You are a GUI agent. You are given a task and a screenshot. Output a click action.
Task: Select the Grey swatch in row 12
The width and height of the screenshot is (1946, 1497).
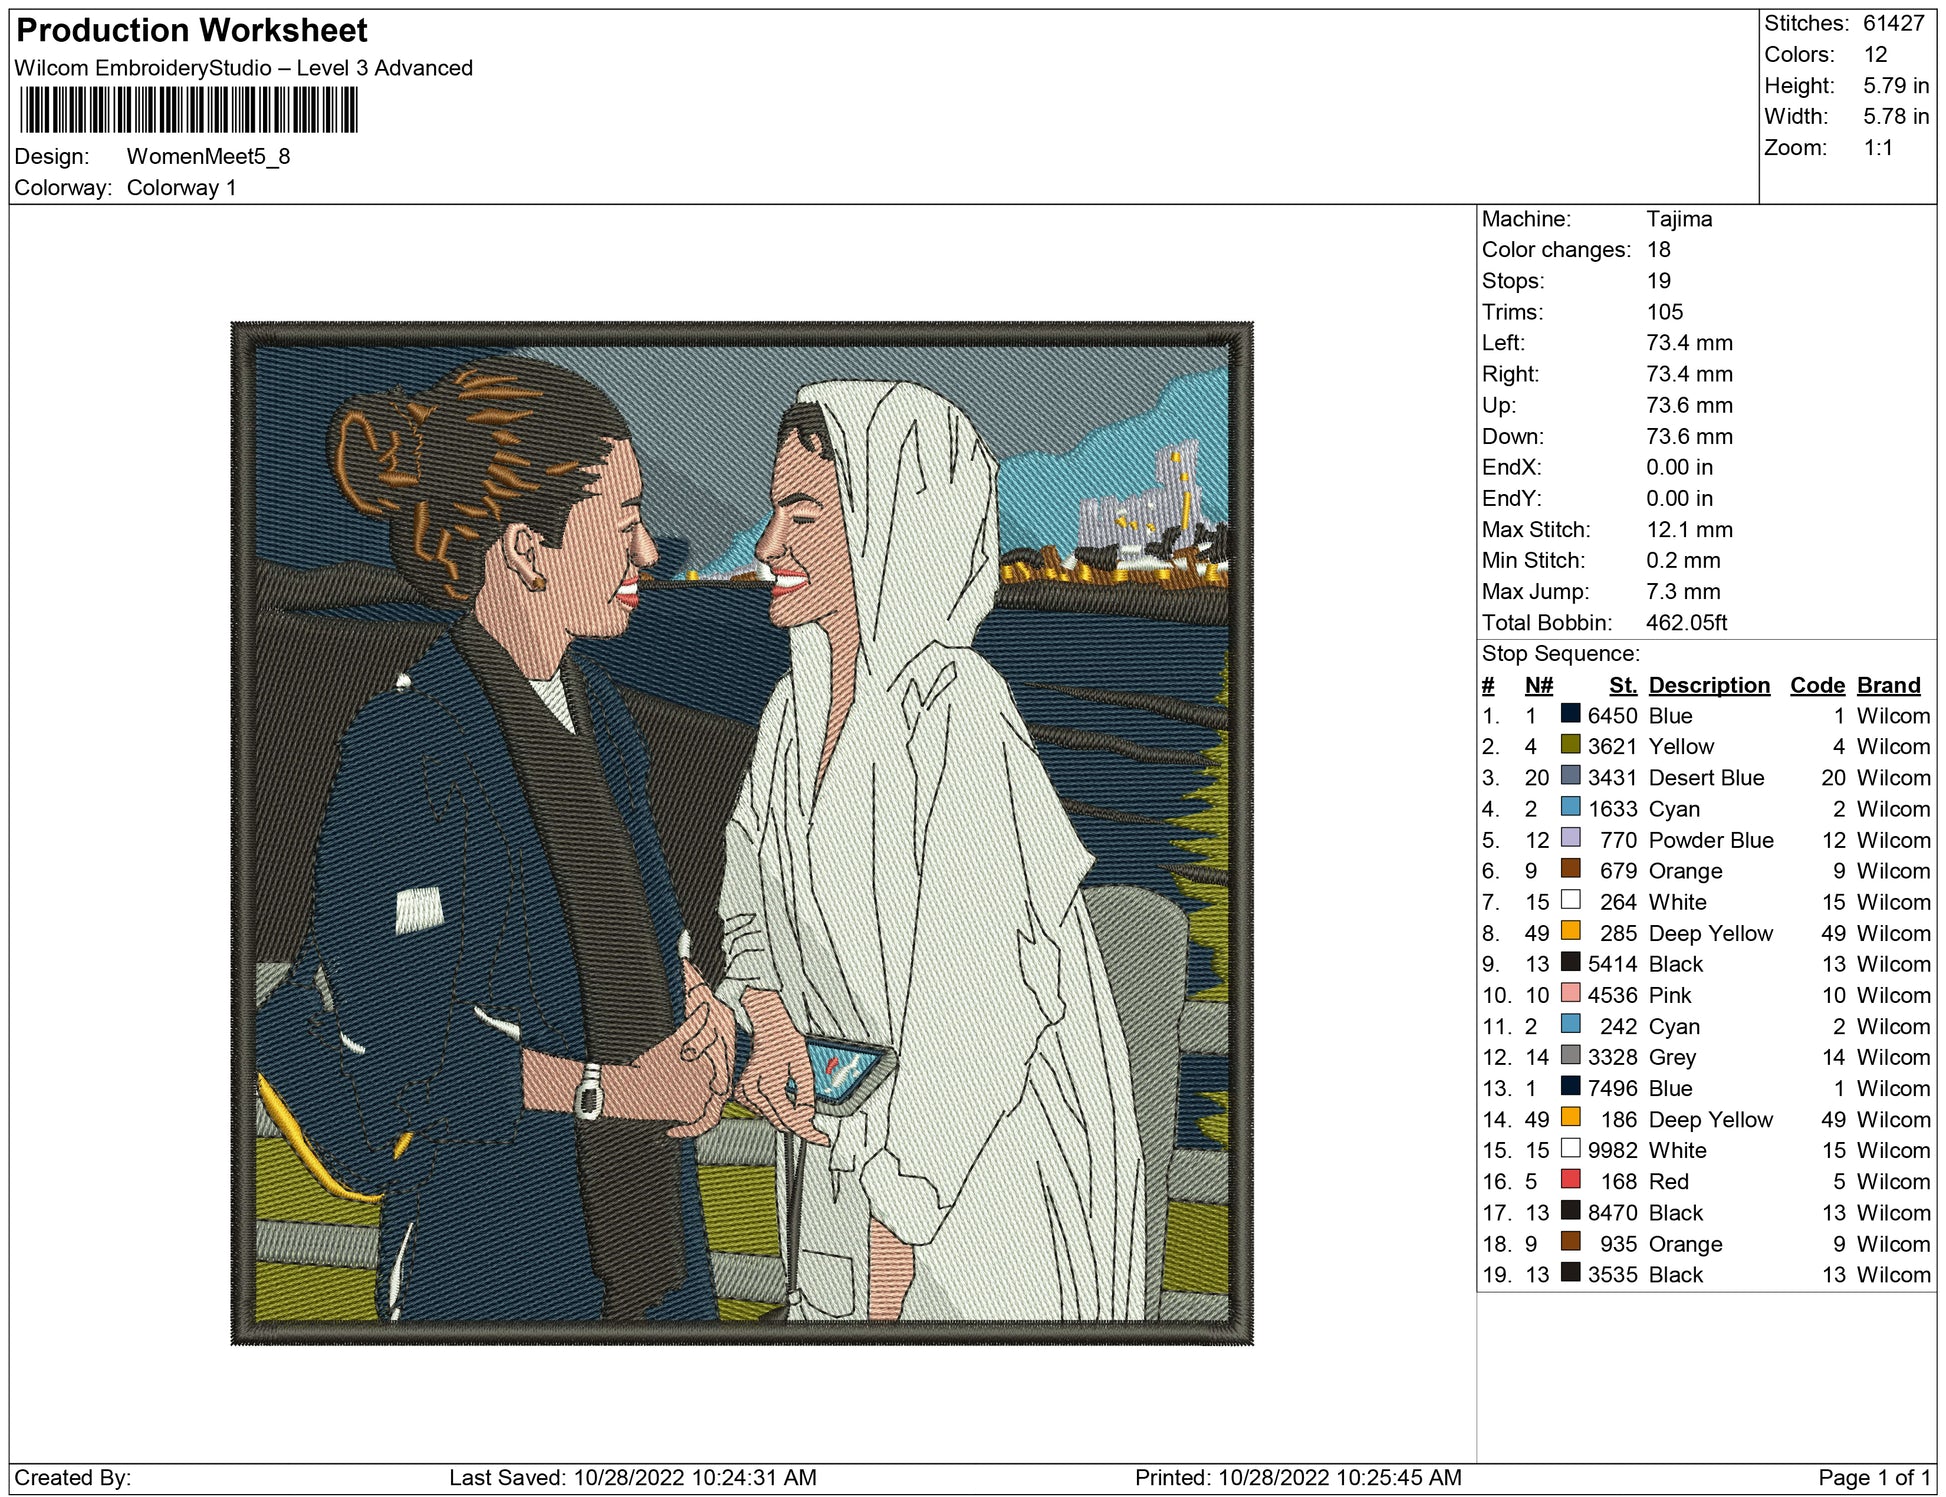[x=1570, y=1055]
